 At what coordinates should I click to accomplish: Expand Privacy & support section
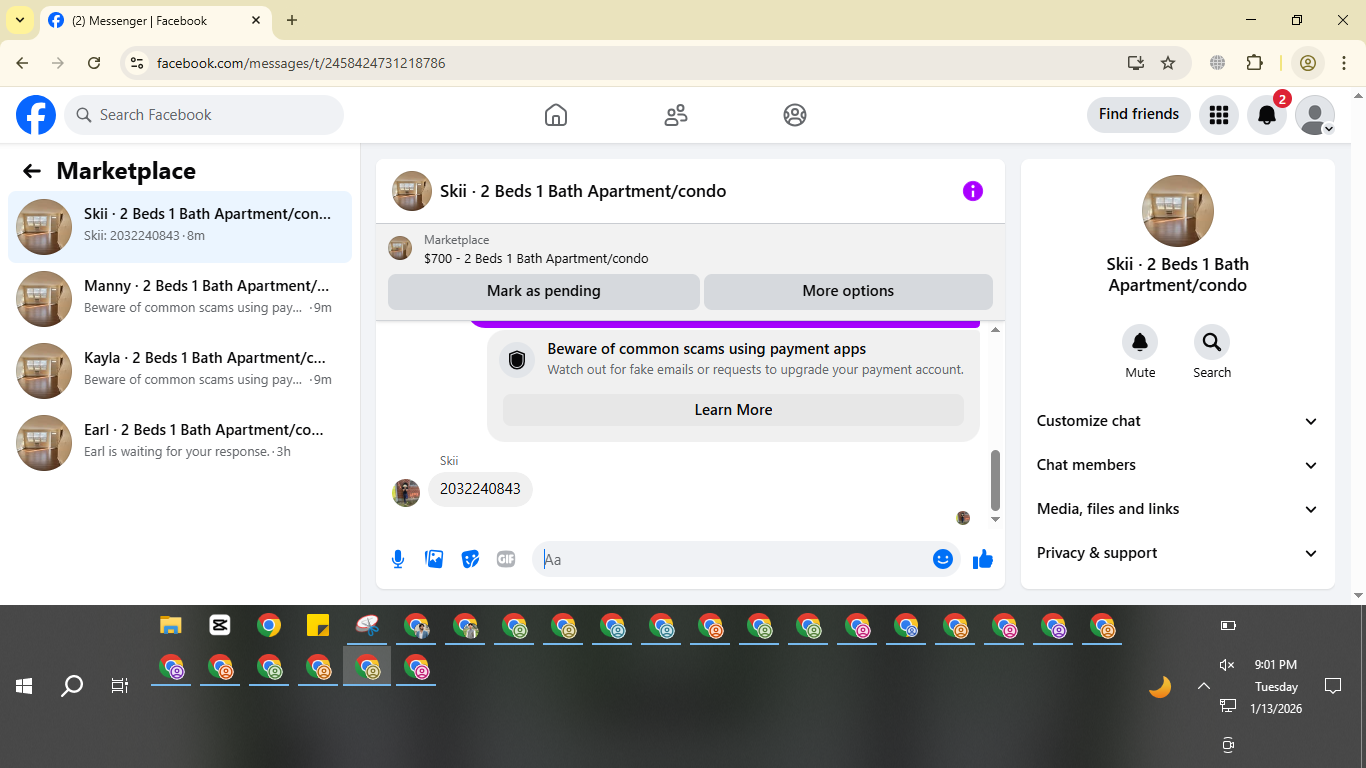pyautogui.click(x=1178, y=553)
